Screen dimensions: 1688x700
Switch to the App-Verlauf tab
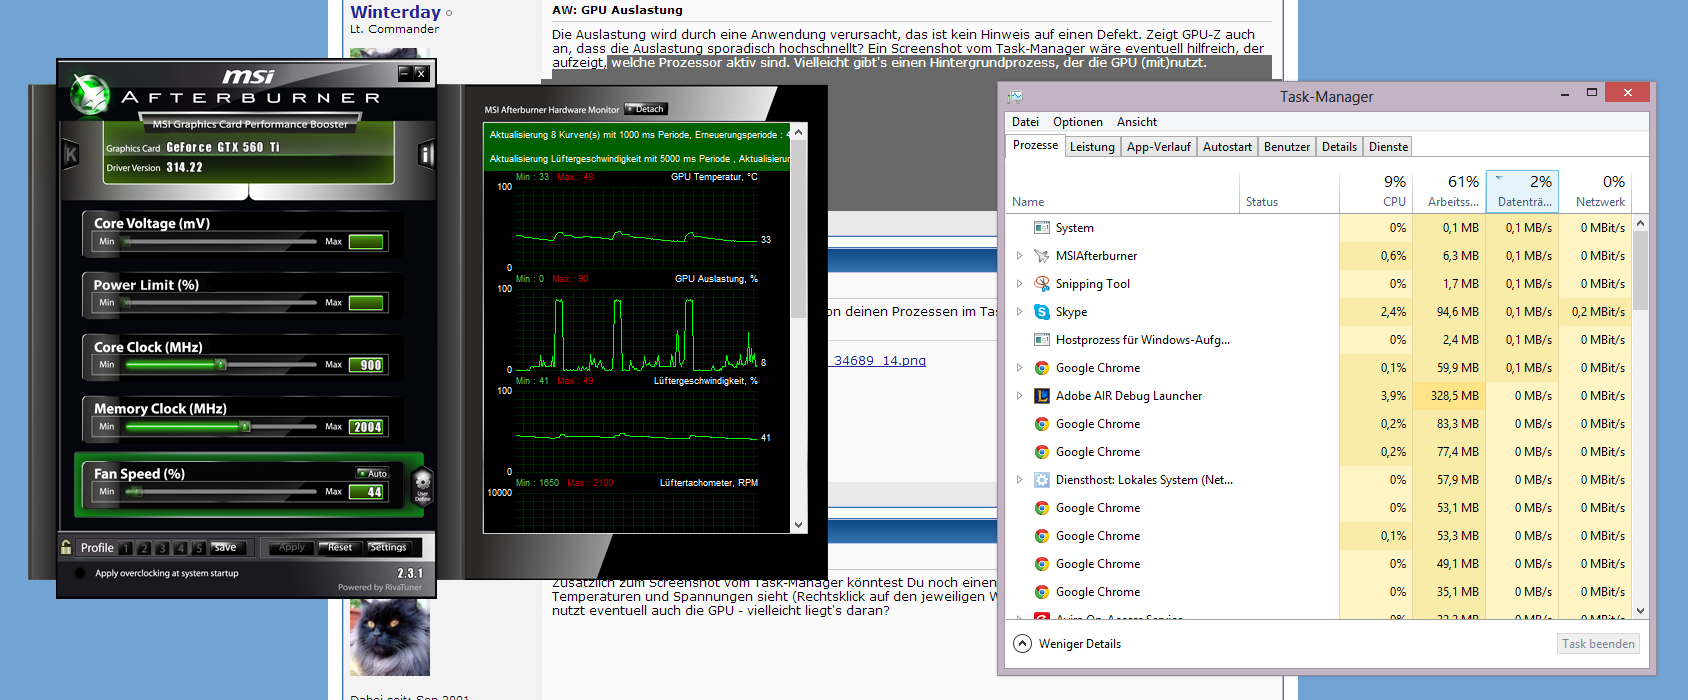click(1158, 147)
